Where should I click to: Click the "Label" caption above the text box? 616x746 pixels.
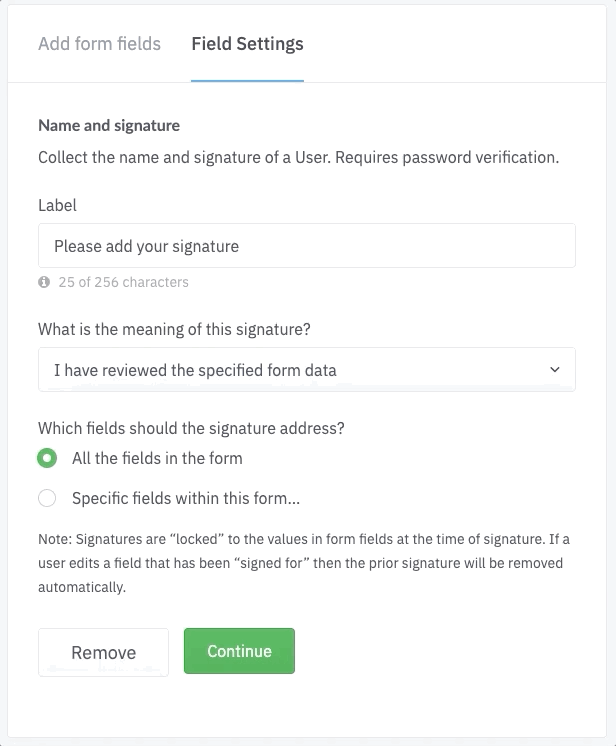[57, 205]
